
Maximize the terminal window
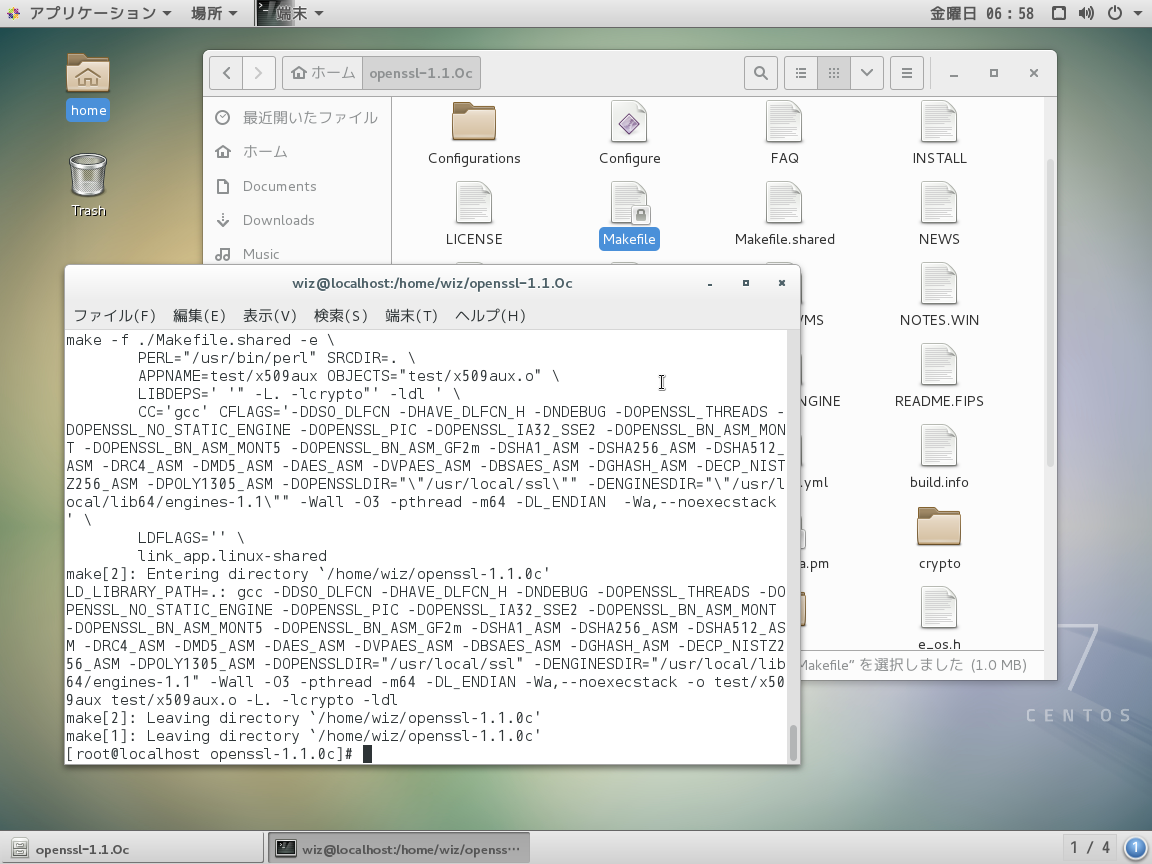[746, 284]
